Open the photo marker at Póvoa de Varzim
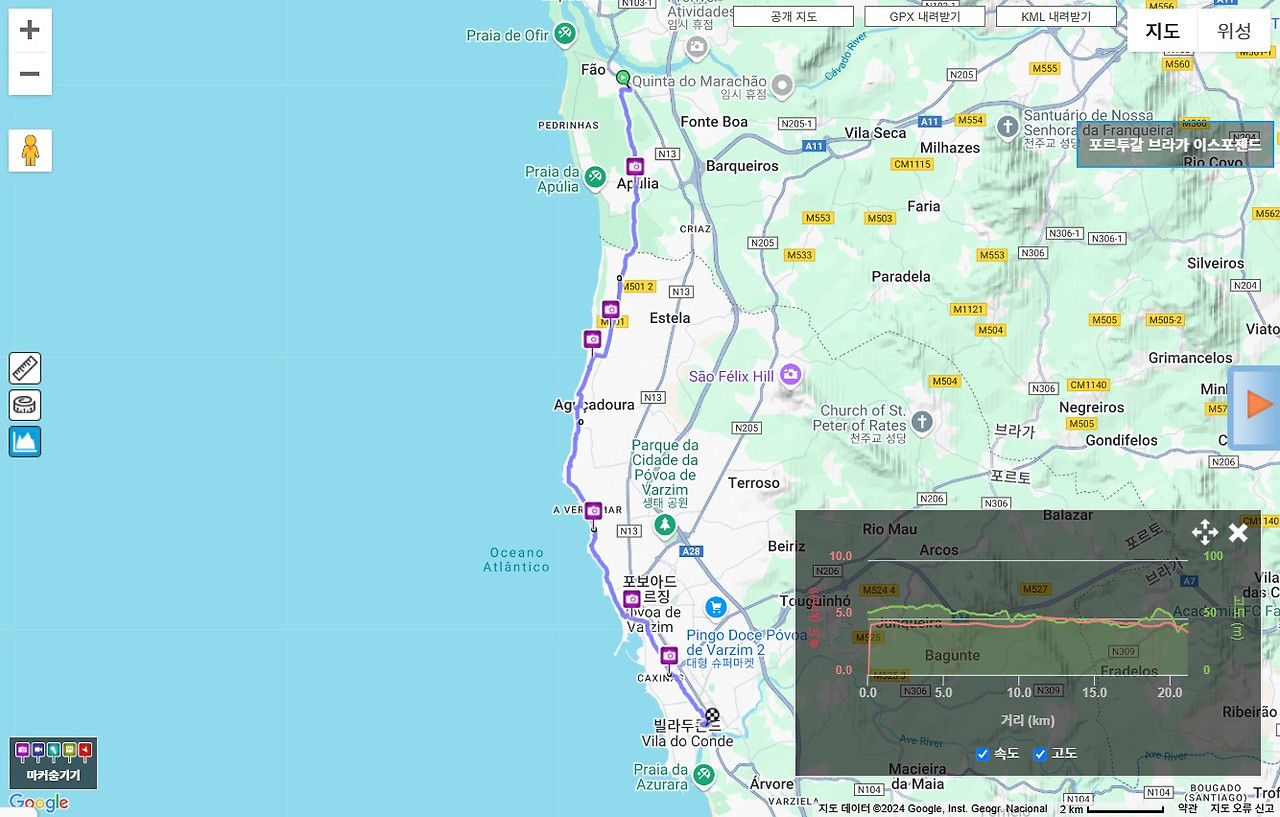Screen dimensions: 1280x817 (632, 598)
